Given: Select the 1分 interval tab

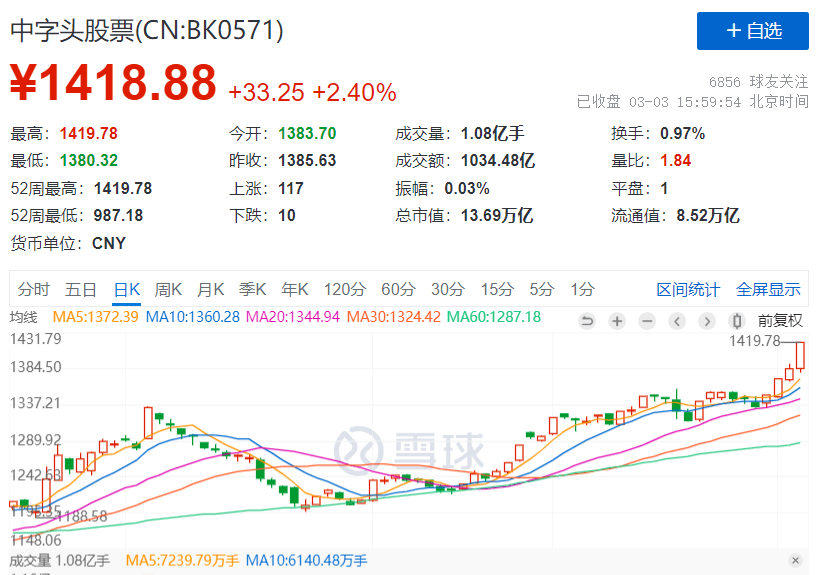Looking at the screenshot, I should 582,289.
